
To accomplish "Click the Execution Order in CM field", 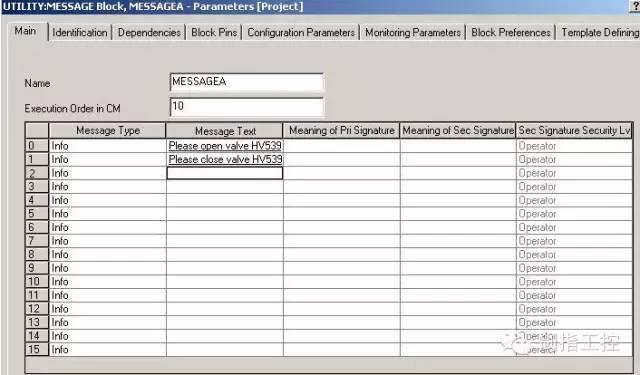I will click(247, 107).
